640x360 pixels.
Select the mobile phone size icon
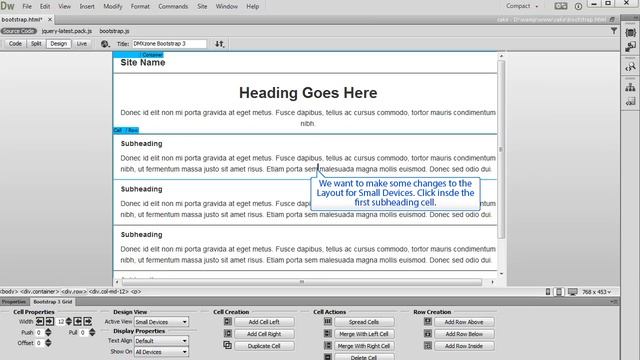[x=548, y=292]
